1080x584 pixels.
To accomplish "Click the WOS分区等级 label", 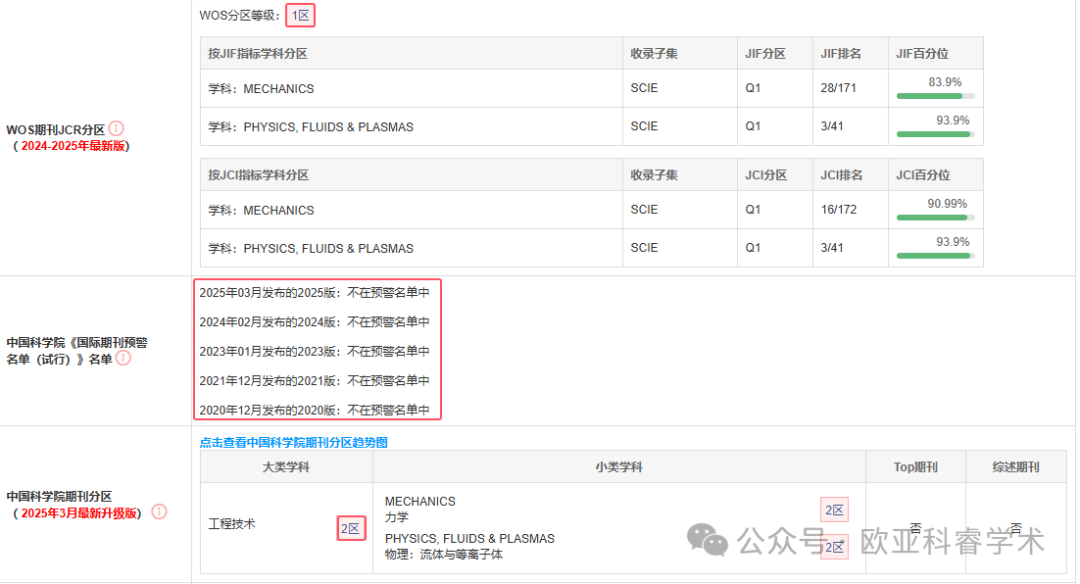I will click(240, 15).
